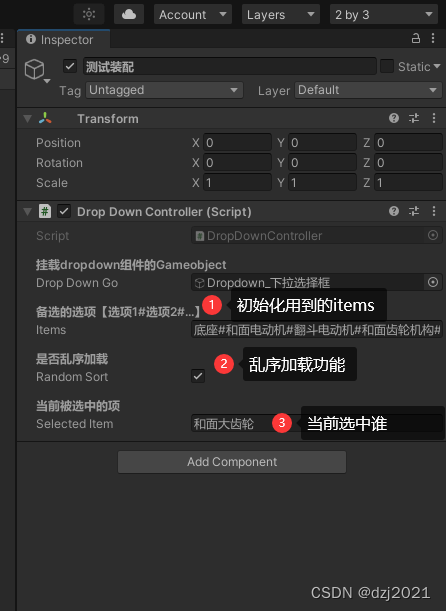
Task: Collapse the Transform component foldout
Action: coord(27,118)
